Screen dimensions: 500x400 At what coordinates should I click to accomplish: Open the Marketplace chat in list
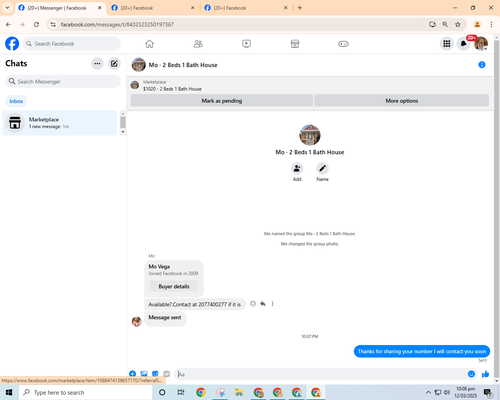pos(60,123)
